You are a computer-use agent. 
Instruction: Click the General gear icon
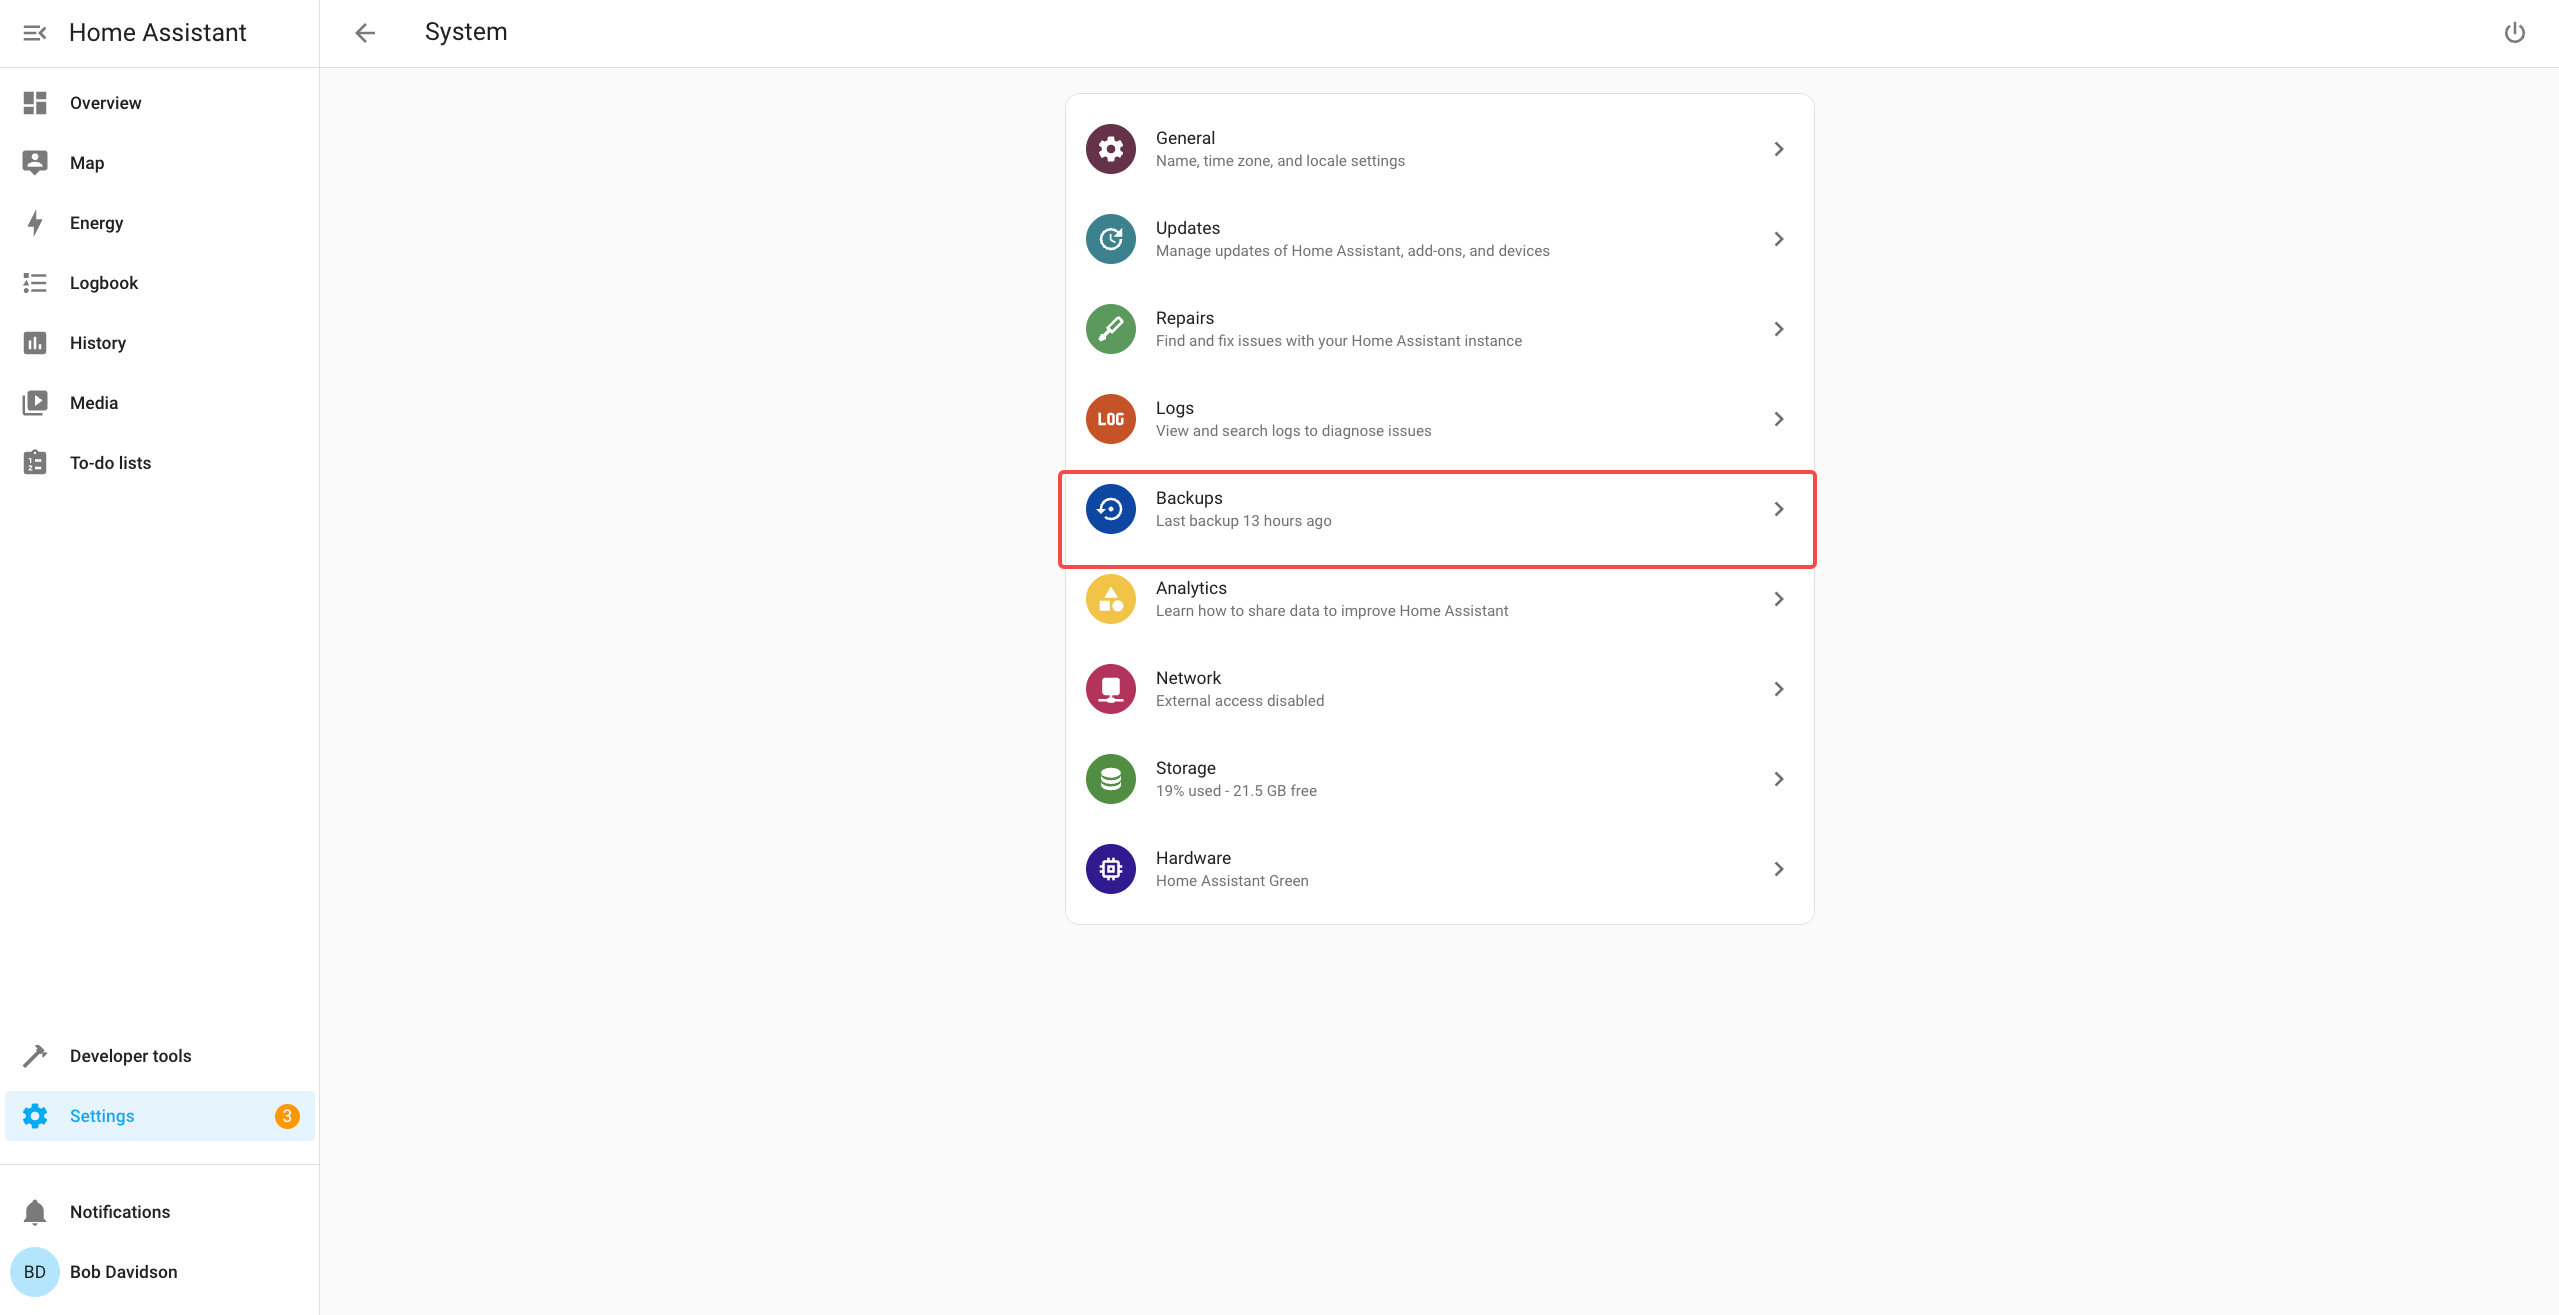click(1111, 149)
